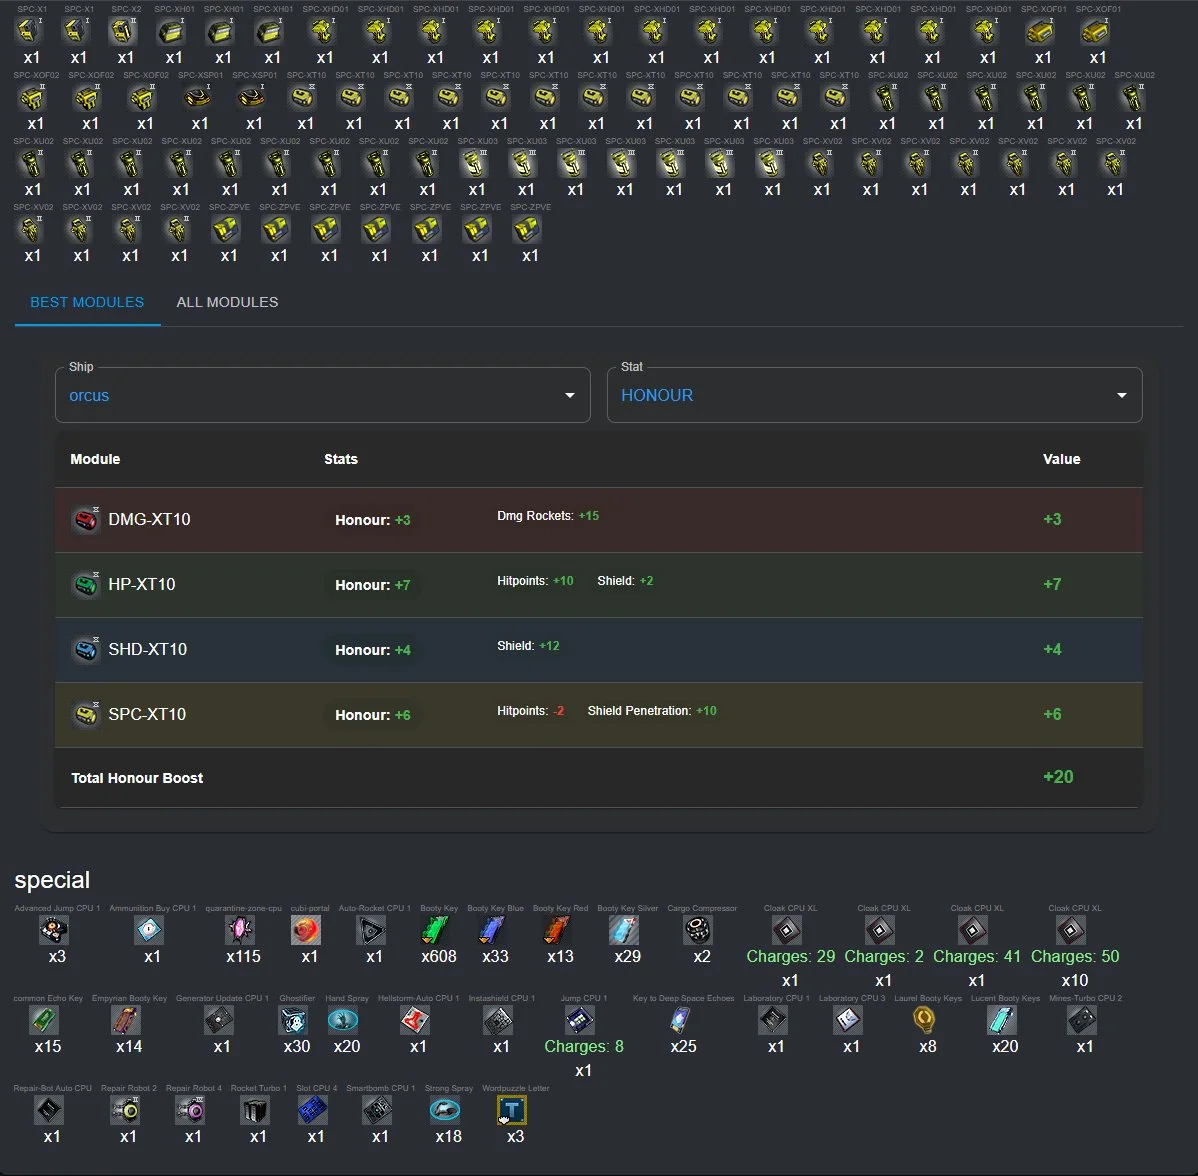1198x1176 pixels.
Task: Click the Wordpuzzle Letter T icon
Action: [514, 1111]
